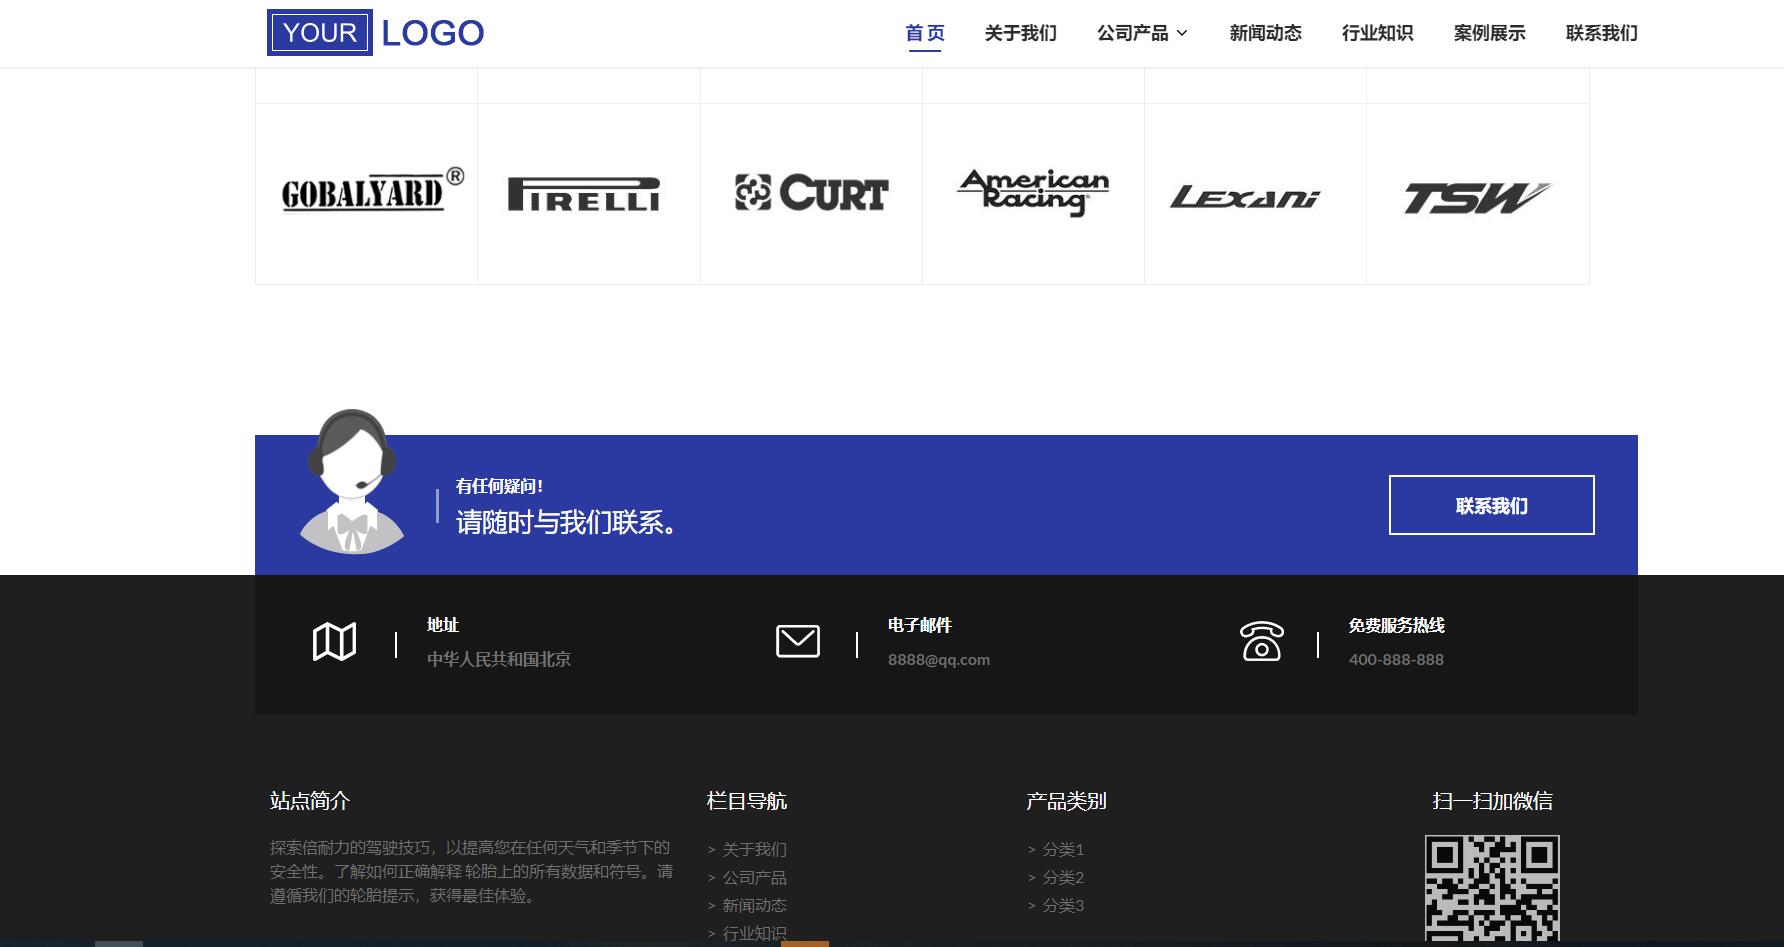
Task: Click the email 8888@qq.com
Action: 939,660
